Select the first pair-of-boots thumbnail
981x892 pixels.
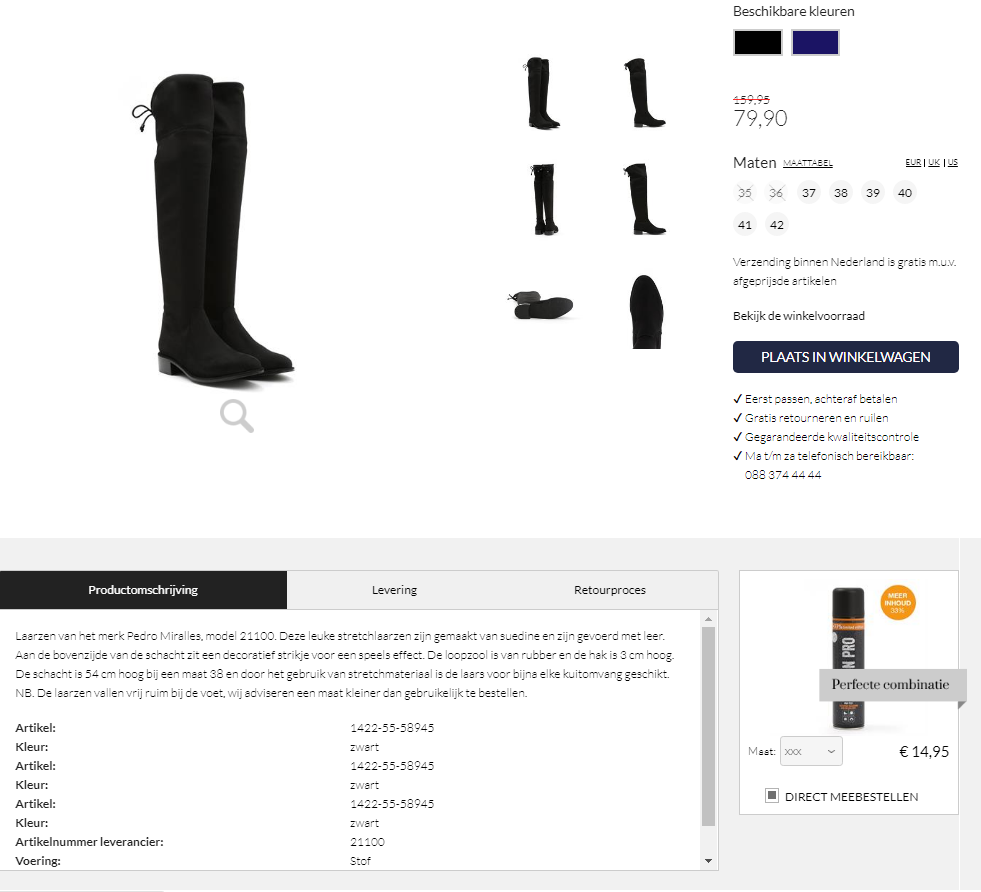pyautogui.click(x=542, y=93)
